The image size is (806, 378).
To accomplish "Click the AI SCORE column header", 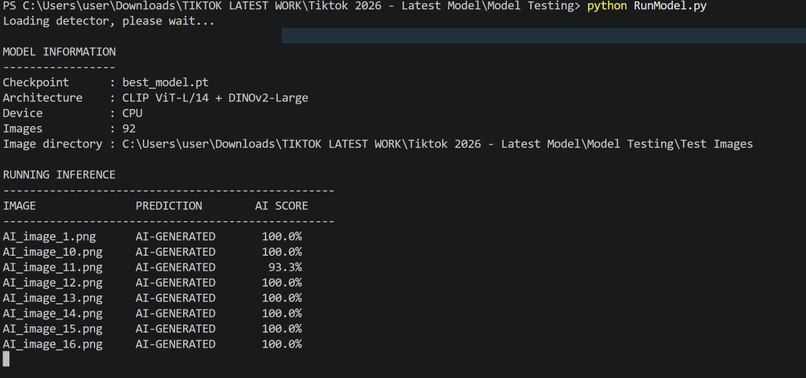I will [281, 206].
